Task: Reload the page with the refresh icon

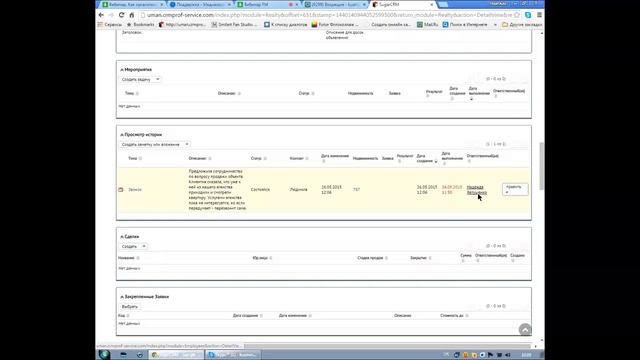Action: (x=121, y=15)
